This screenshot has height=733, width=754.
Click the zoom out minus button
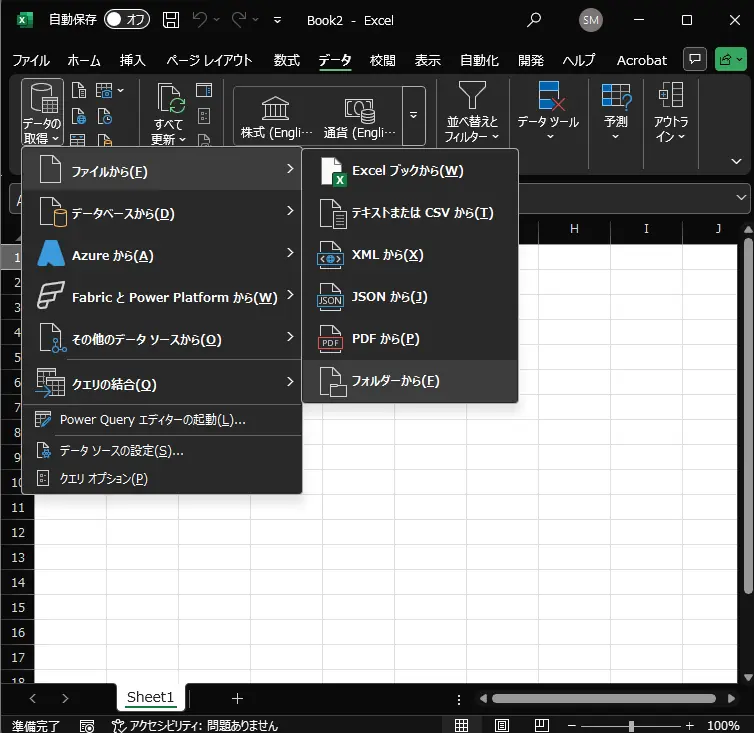[x=572, y=725]
